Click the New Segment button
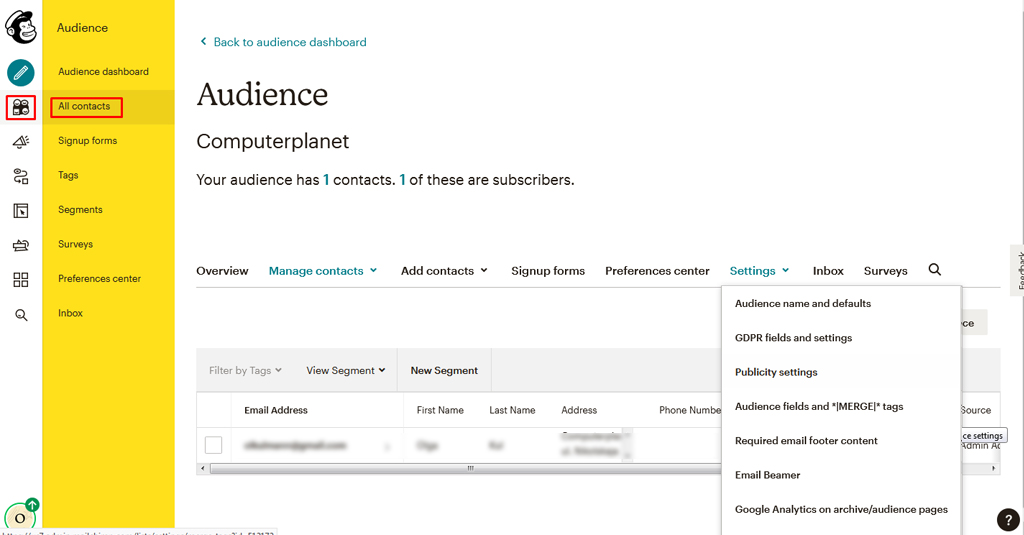 (x=444, y=371)
